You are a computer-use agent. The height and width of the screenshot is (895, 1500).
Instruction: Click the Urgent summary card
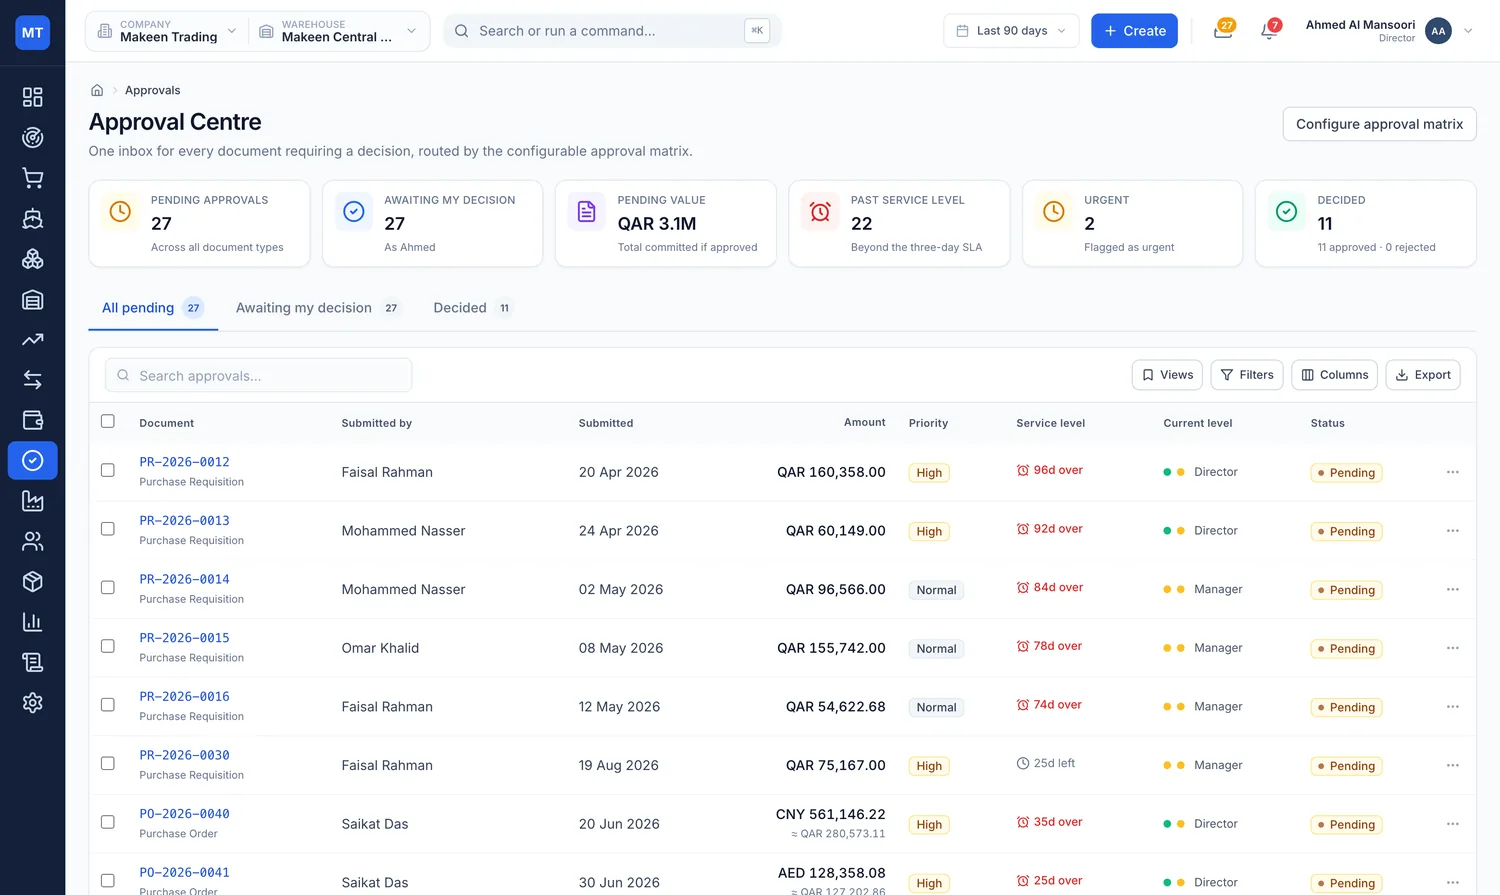(1132, 223)
